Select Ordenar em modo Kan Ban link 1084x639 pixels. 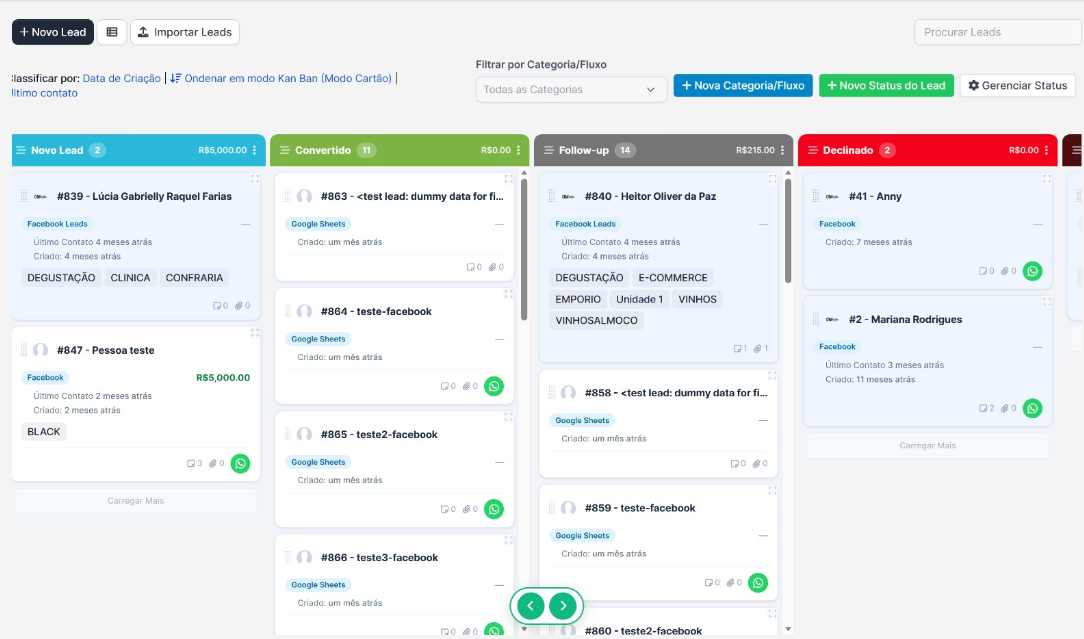(281, 78)
